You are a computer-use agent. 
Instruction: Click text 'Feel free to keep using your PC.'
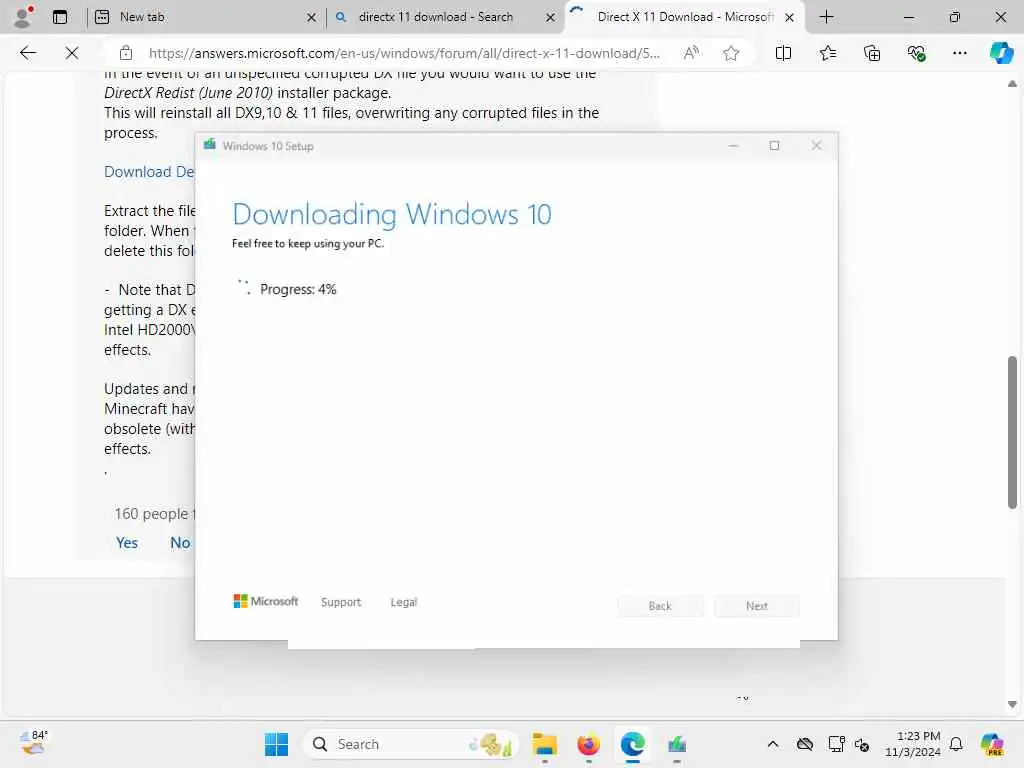[x=308, y=244]
